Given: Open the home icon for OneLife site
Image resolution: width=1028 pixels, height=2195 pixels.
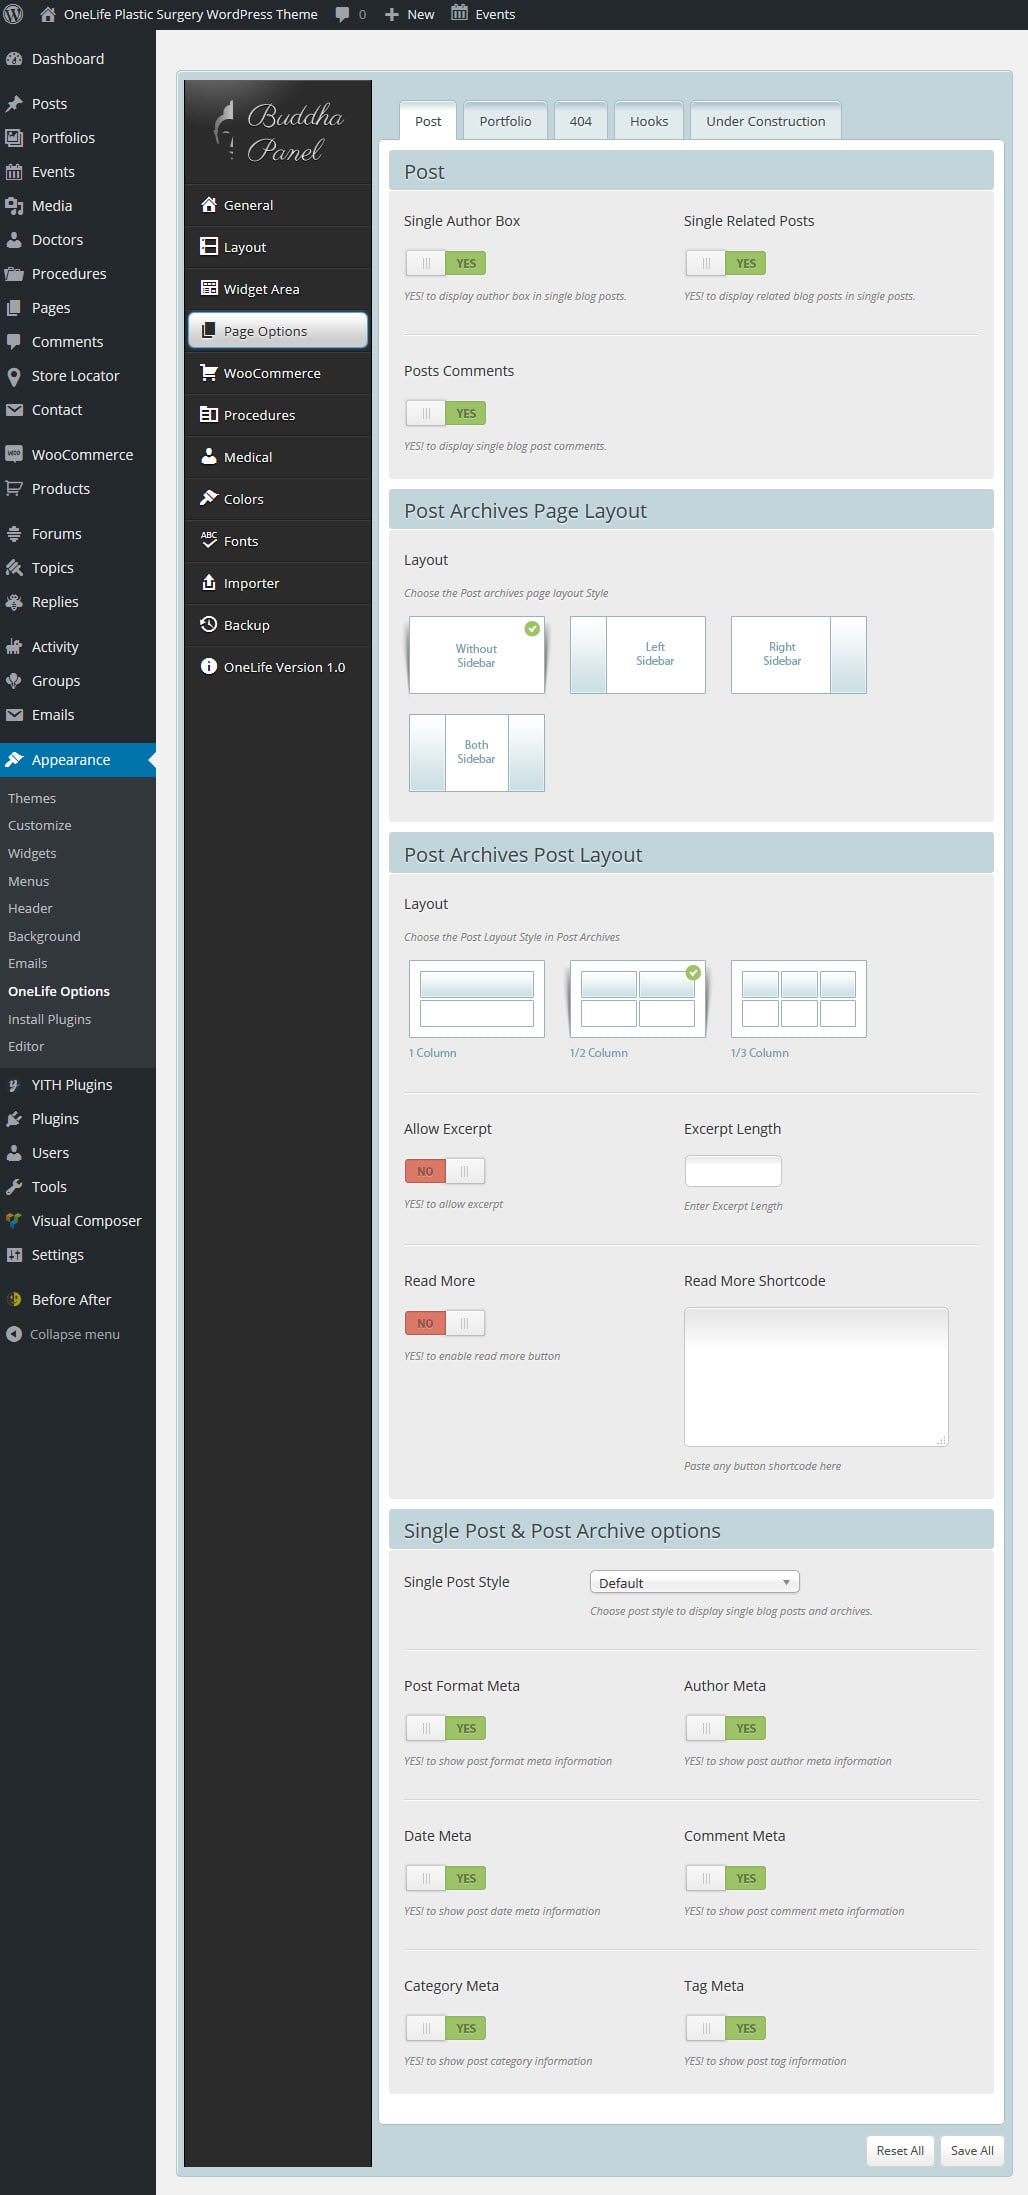Looking at the screenshot, I should click(47, 14).
